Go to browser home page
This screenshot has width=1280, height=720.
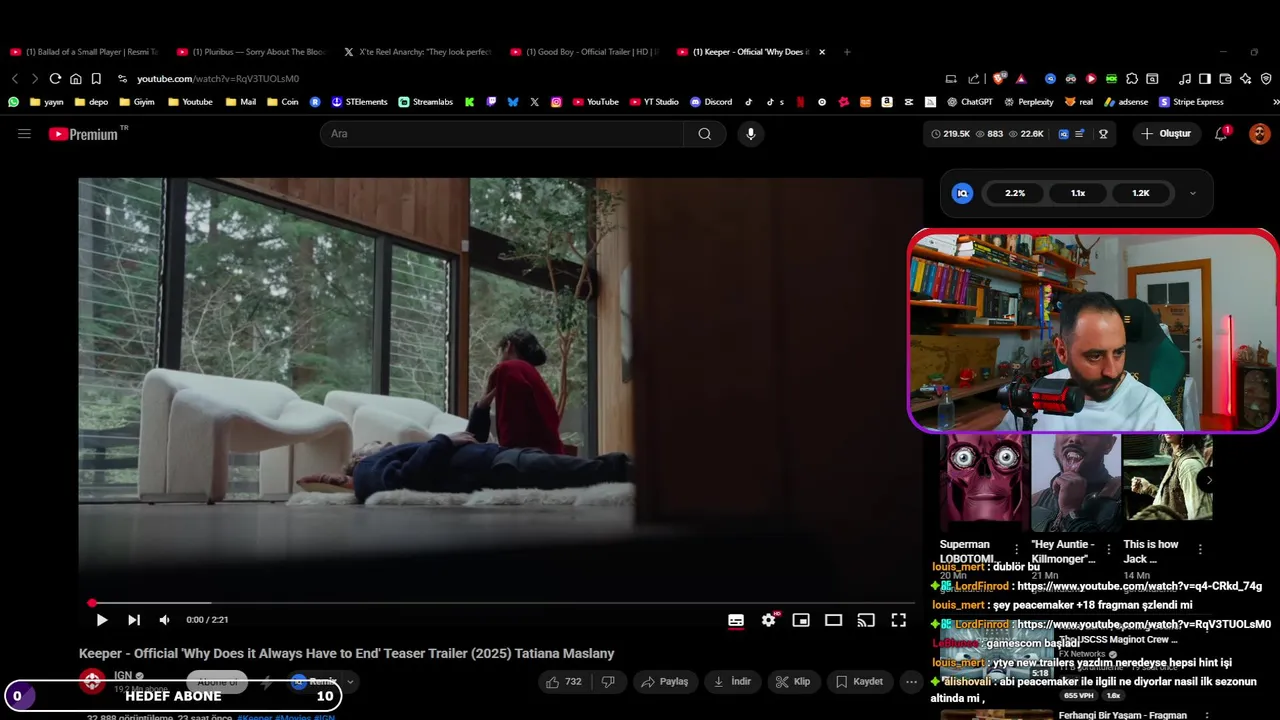75,78
